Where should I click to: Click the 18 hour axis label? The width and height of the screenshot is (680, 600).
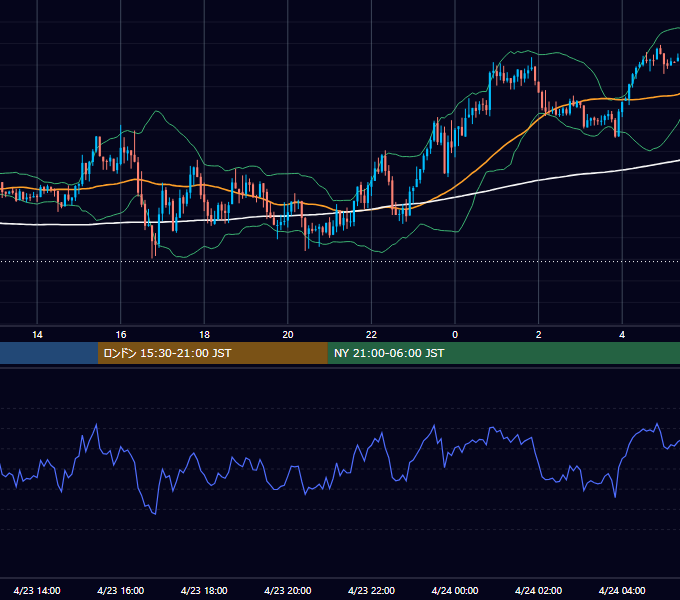(204, 335)
